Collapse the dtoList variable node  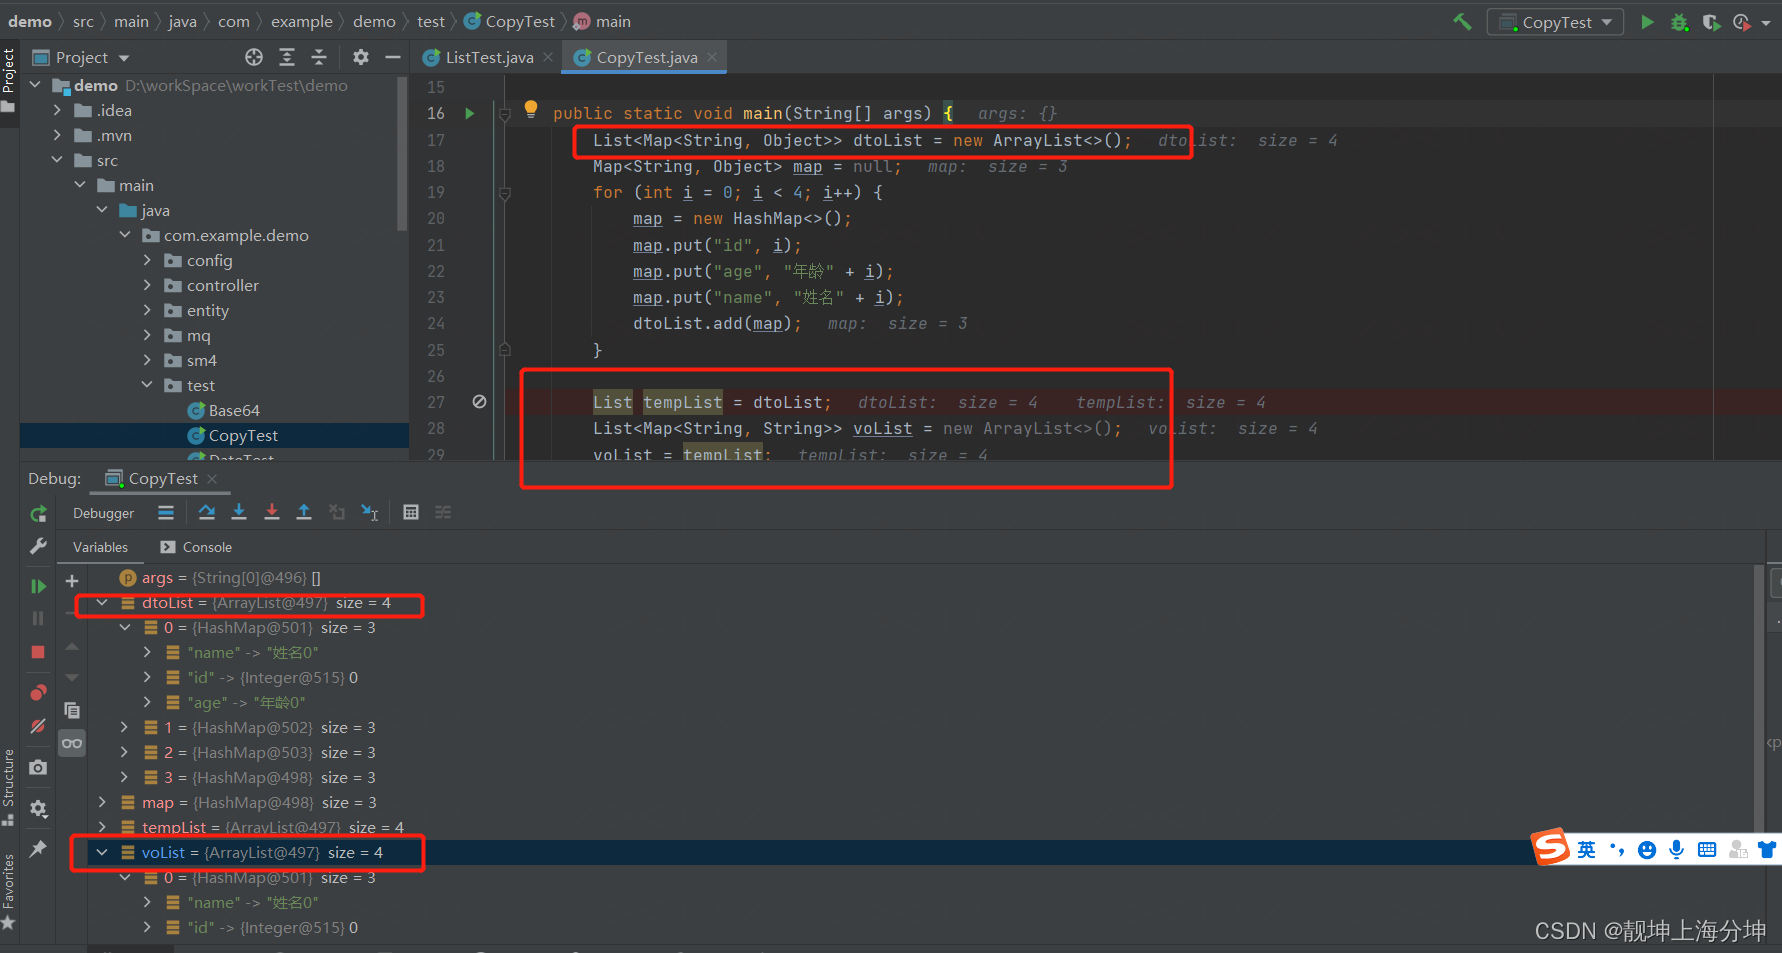tap(100, 602)
